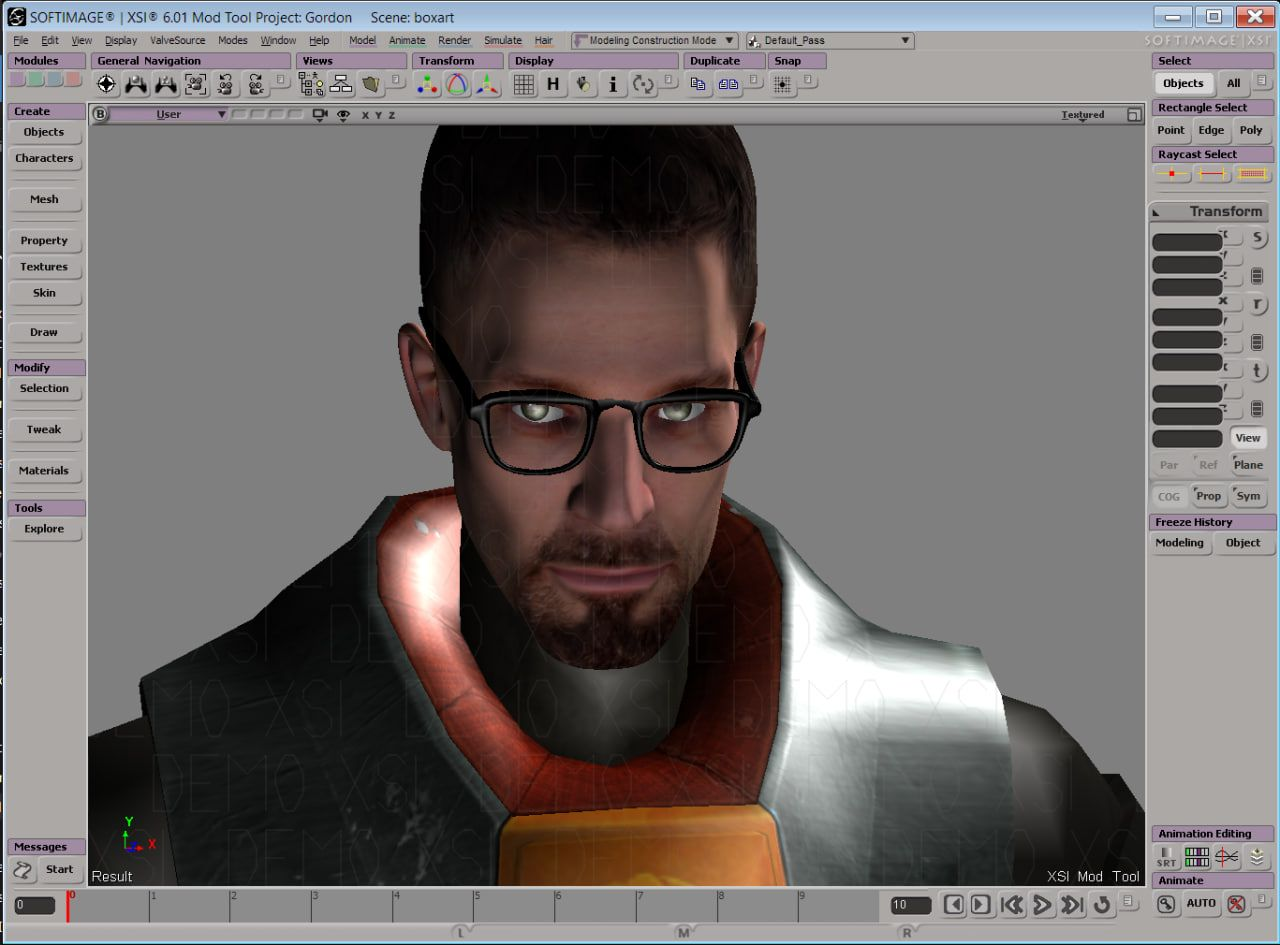Toggle the loop playback button
The image size is (1280, 945).
1102,905
